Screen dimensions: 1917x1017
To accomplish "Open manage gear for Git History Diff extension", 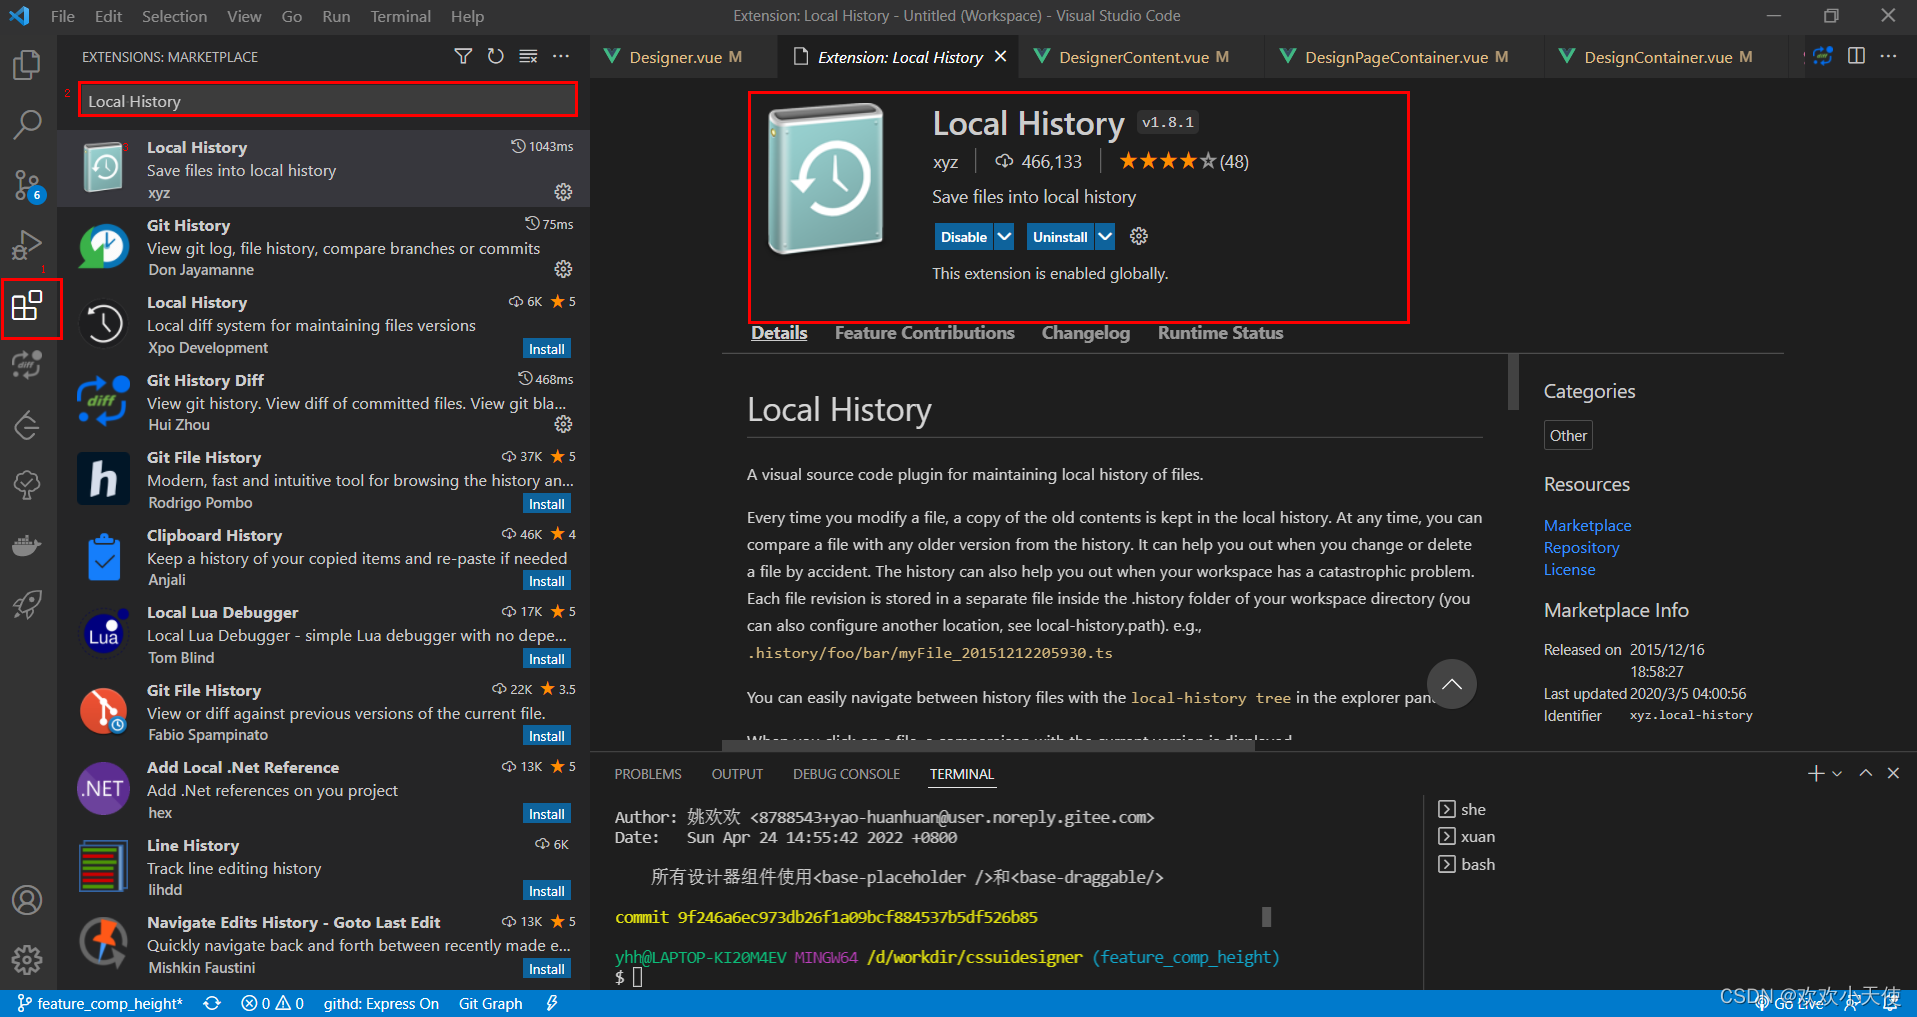I will click(x=563, y=424).
